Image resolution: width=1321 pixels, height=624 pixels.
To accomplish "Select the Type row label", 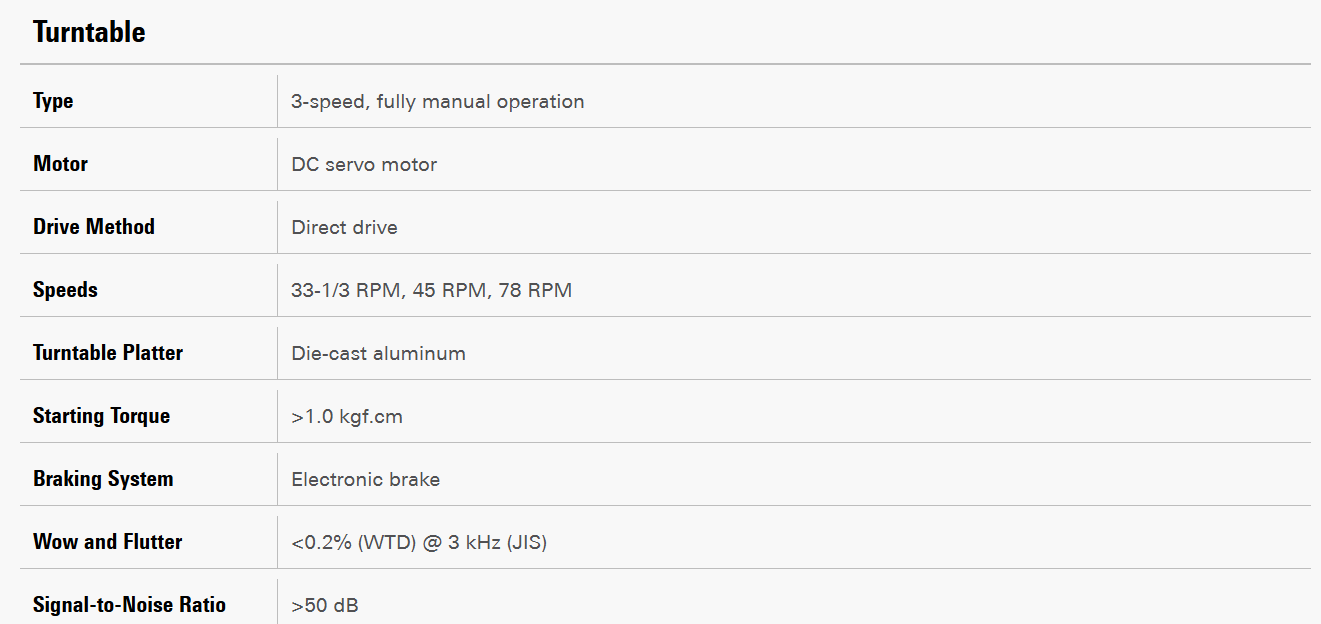I will [53, 101].
